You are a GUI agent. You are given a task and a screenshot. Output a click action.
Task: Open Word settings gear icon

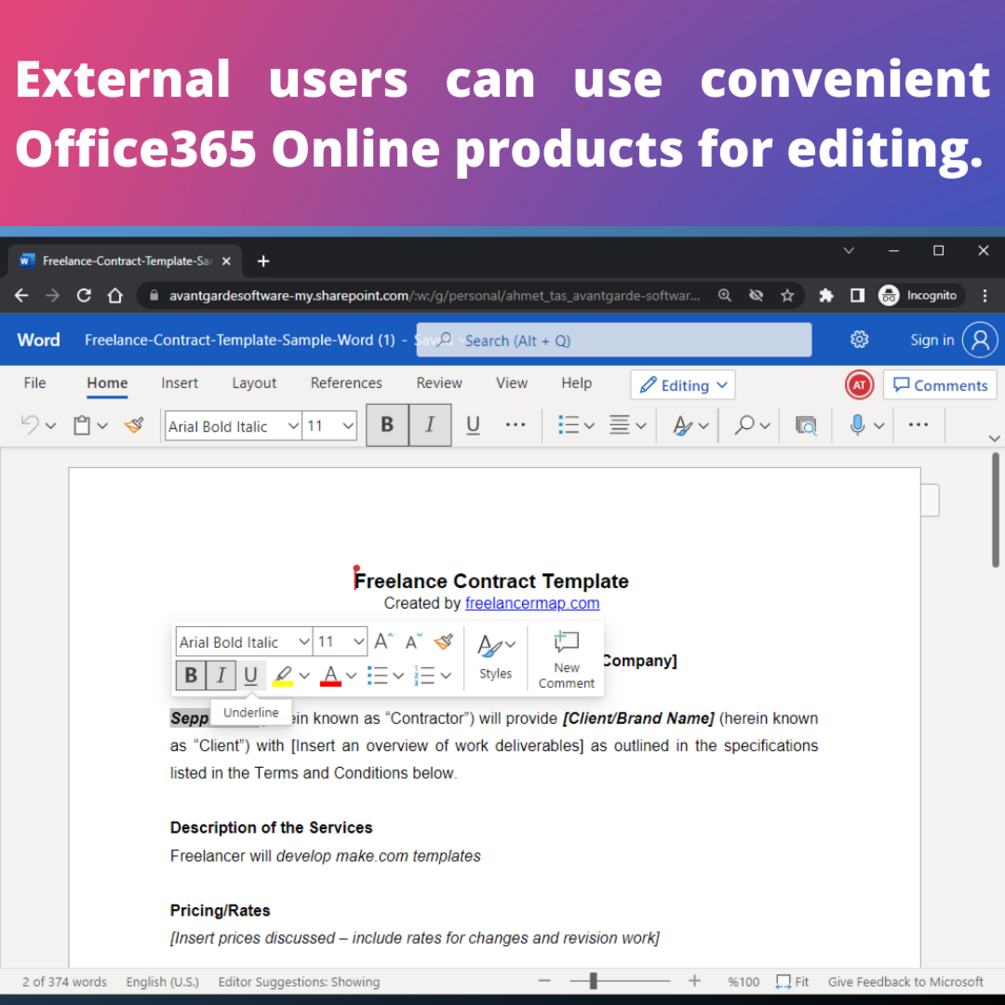(x=859, y=339)
